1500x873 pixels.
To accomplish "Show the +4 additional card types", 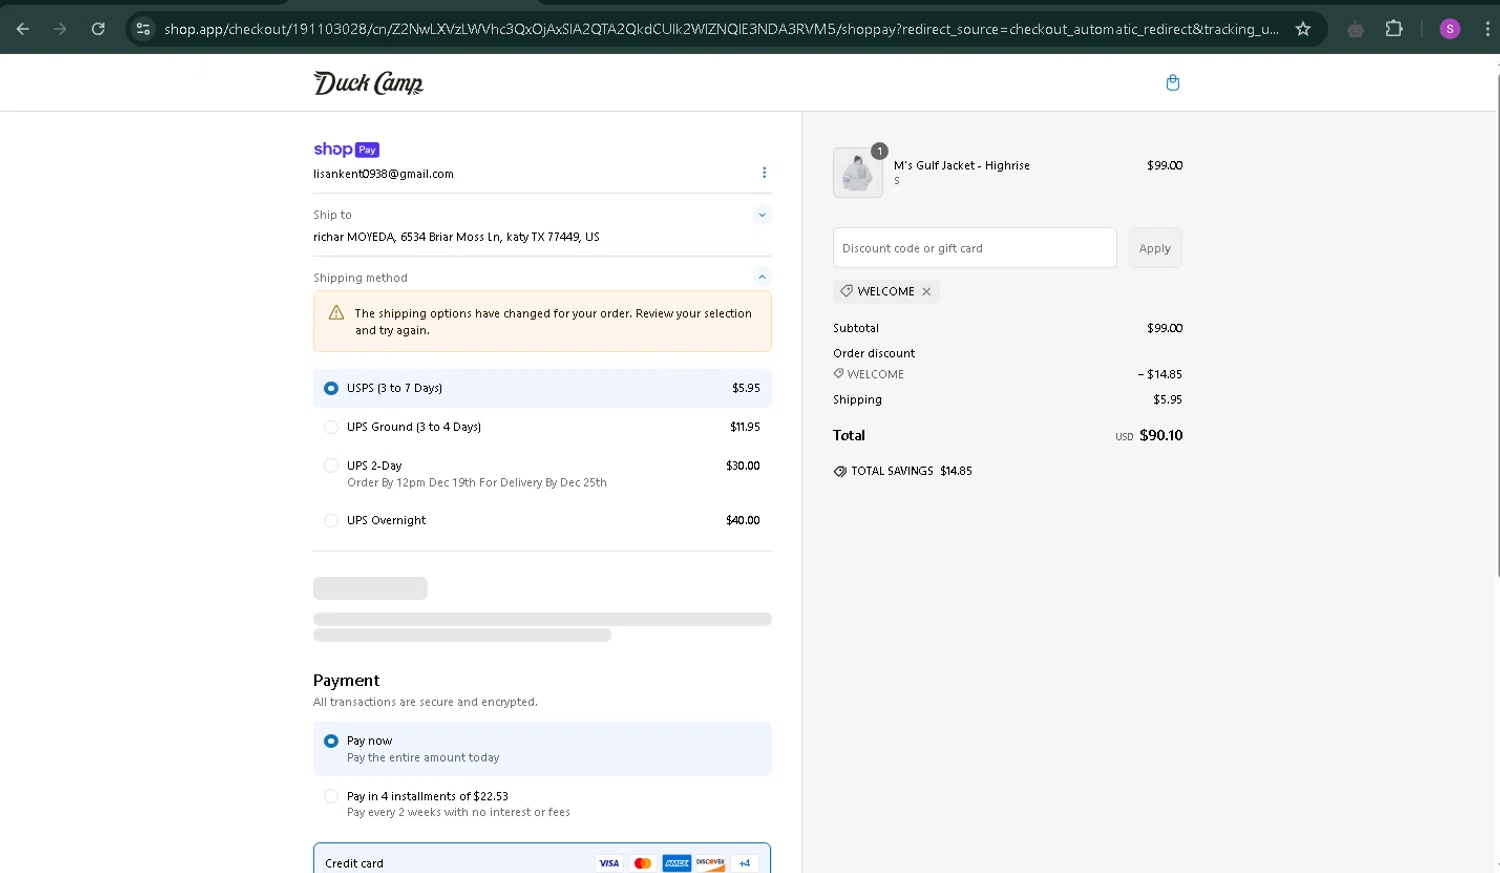I will (744, 863).
